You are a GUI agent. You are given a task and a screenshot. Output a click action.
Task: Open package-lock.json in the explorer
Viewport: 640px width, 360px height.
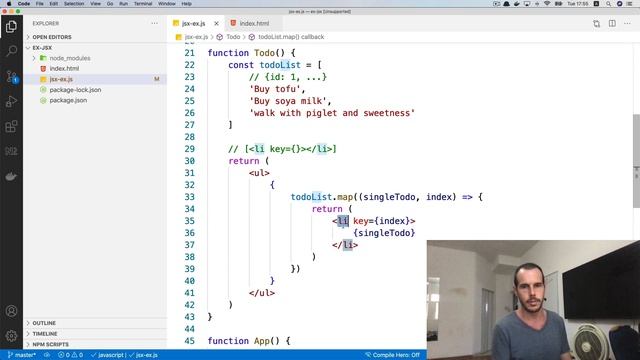coord(95,90)
